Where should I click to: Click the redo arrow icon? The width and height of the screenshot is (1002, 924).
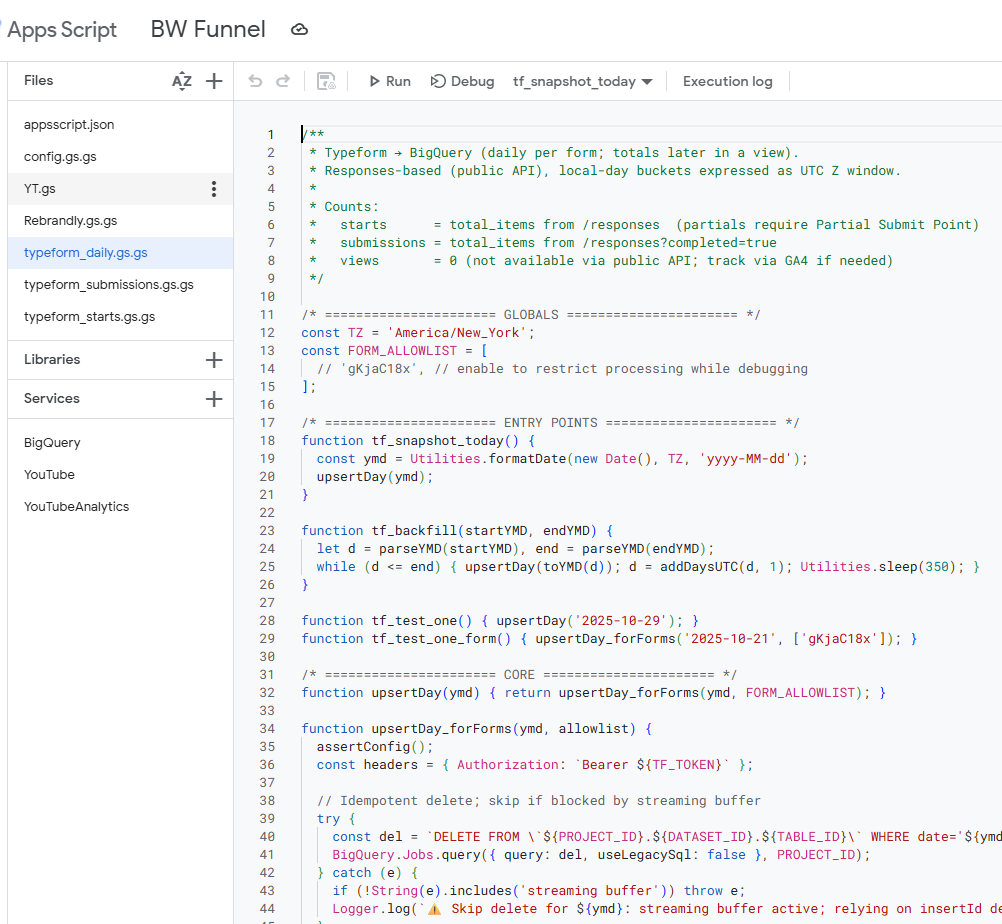283,81
